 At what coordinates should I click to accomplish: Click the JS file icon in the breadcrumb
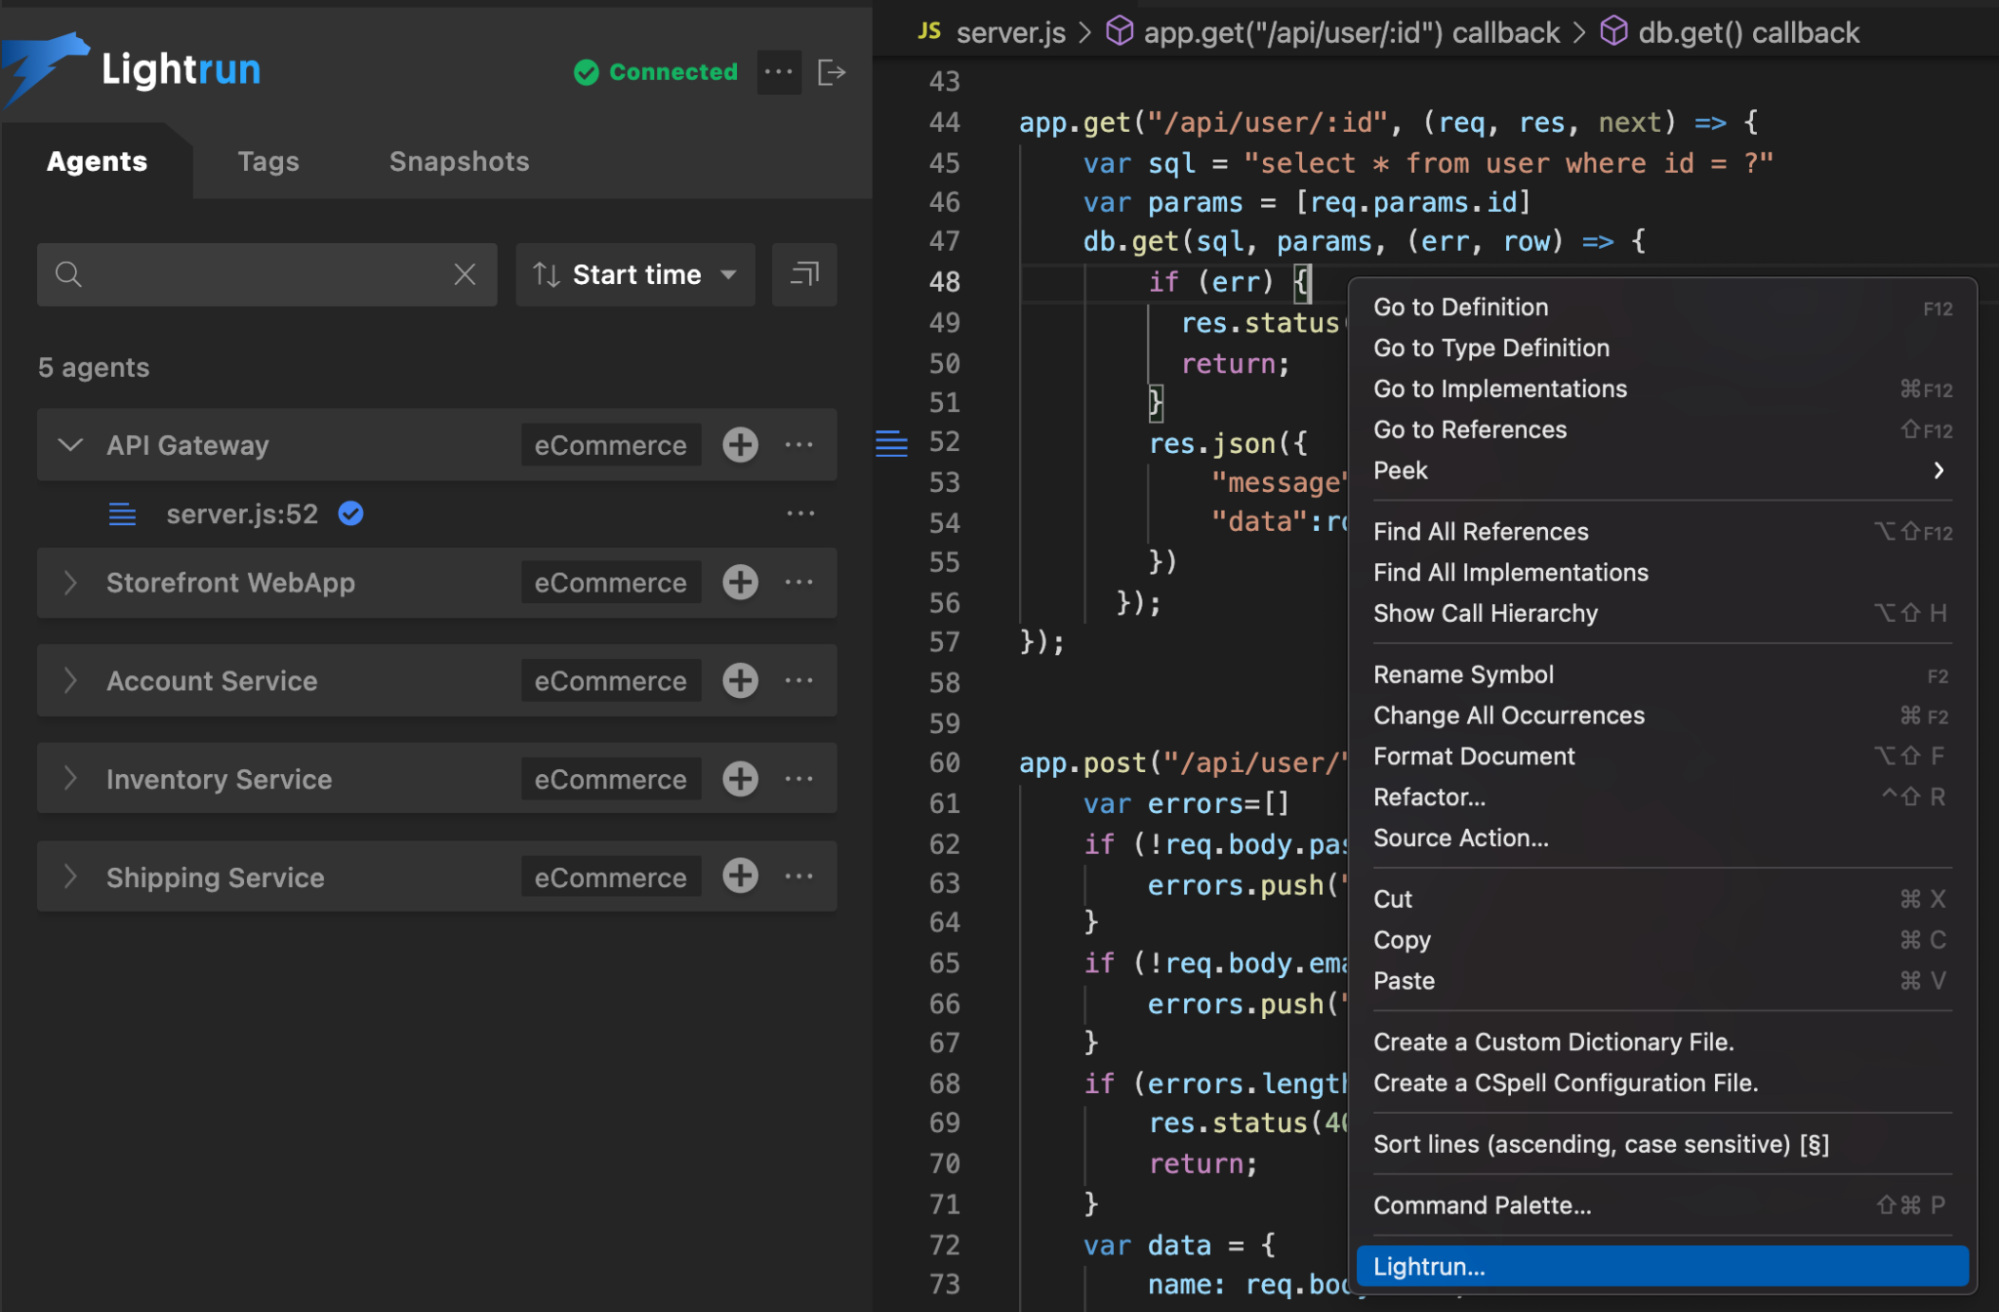tap(927, 31)
